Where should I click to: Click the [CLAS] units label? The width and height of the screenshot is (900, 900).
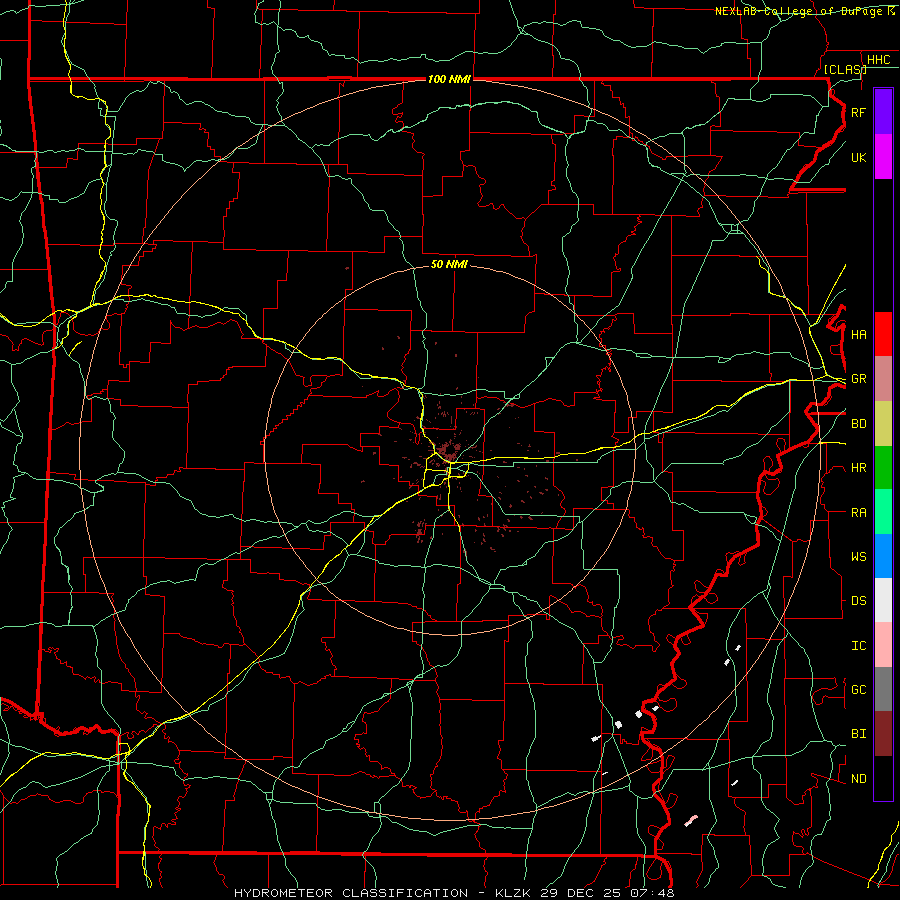coord(845,69)
